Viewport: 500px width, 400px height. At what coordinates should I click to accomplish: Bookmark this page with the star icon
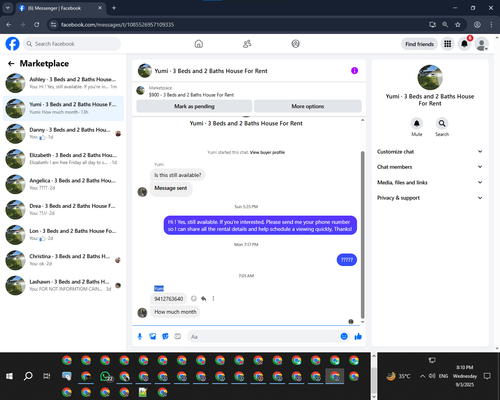tap(458, 24)
